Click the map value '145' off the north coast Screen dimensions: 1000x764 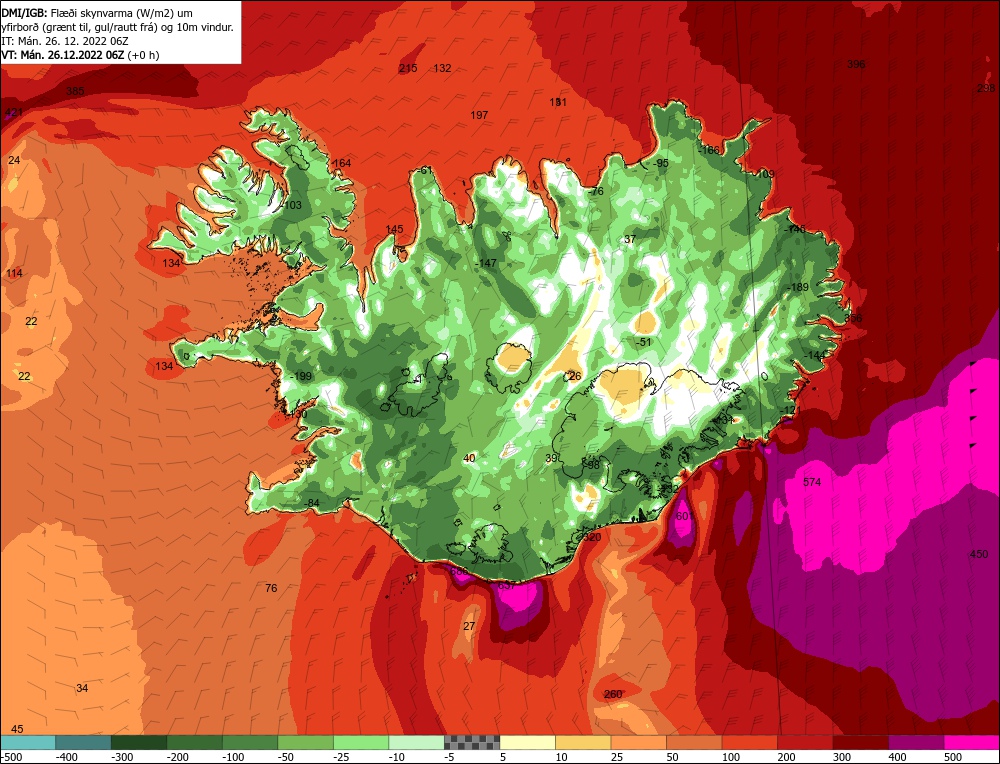click(395, 230)
